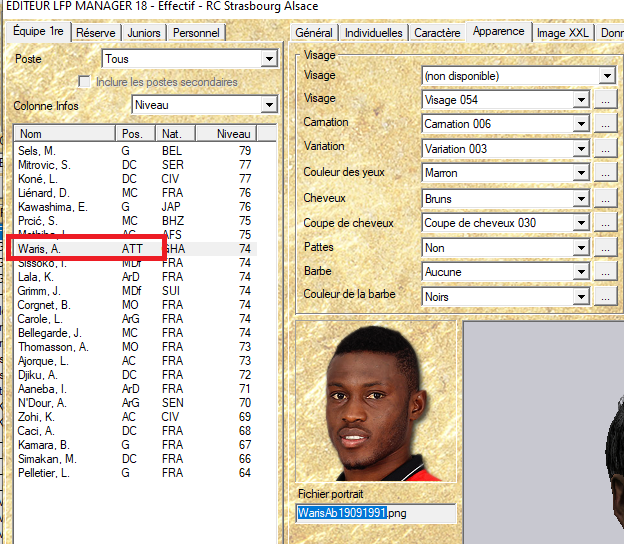Open the (non disponible) Visage dropdown

[x=519, y=76]
